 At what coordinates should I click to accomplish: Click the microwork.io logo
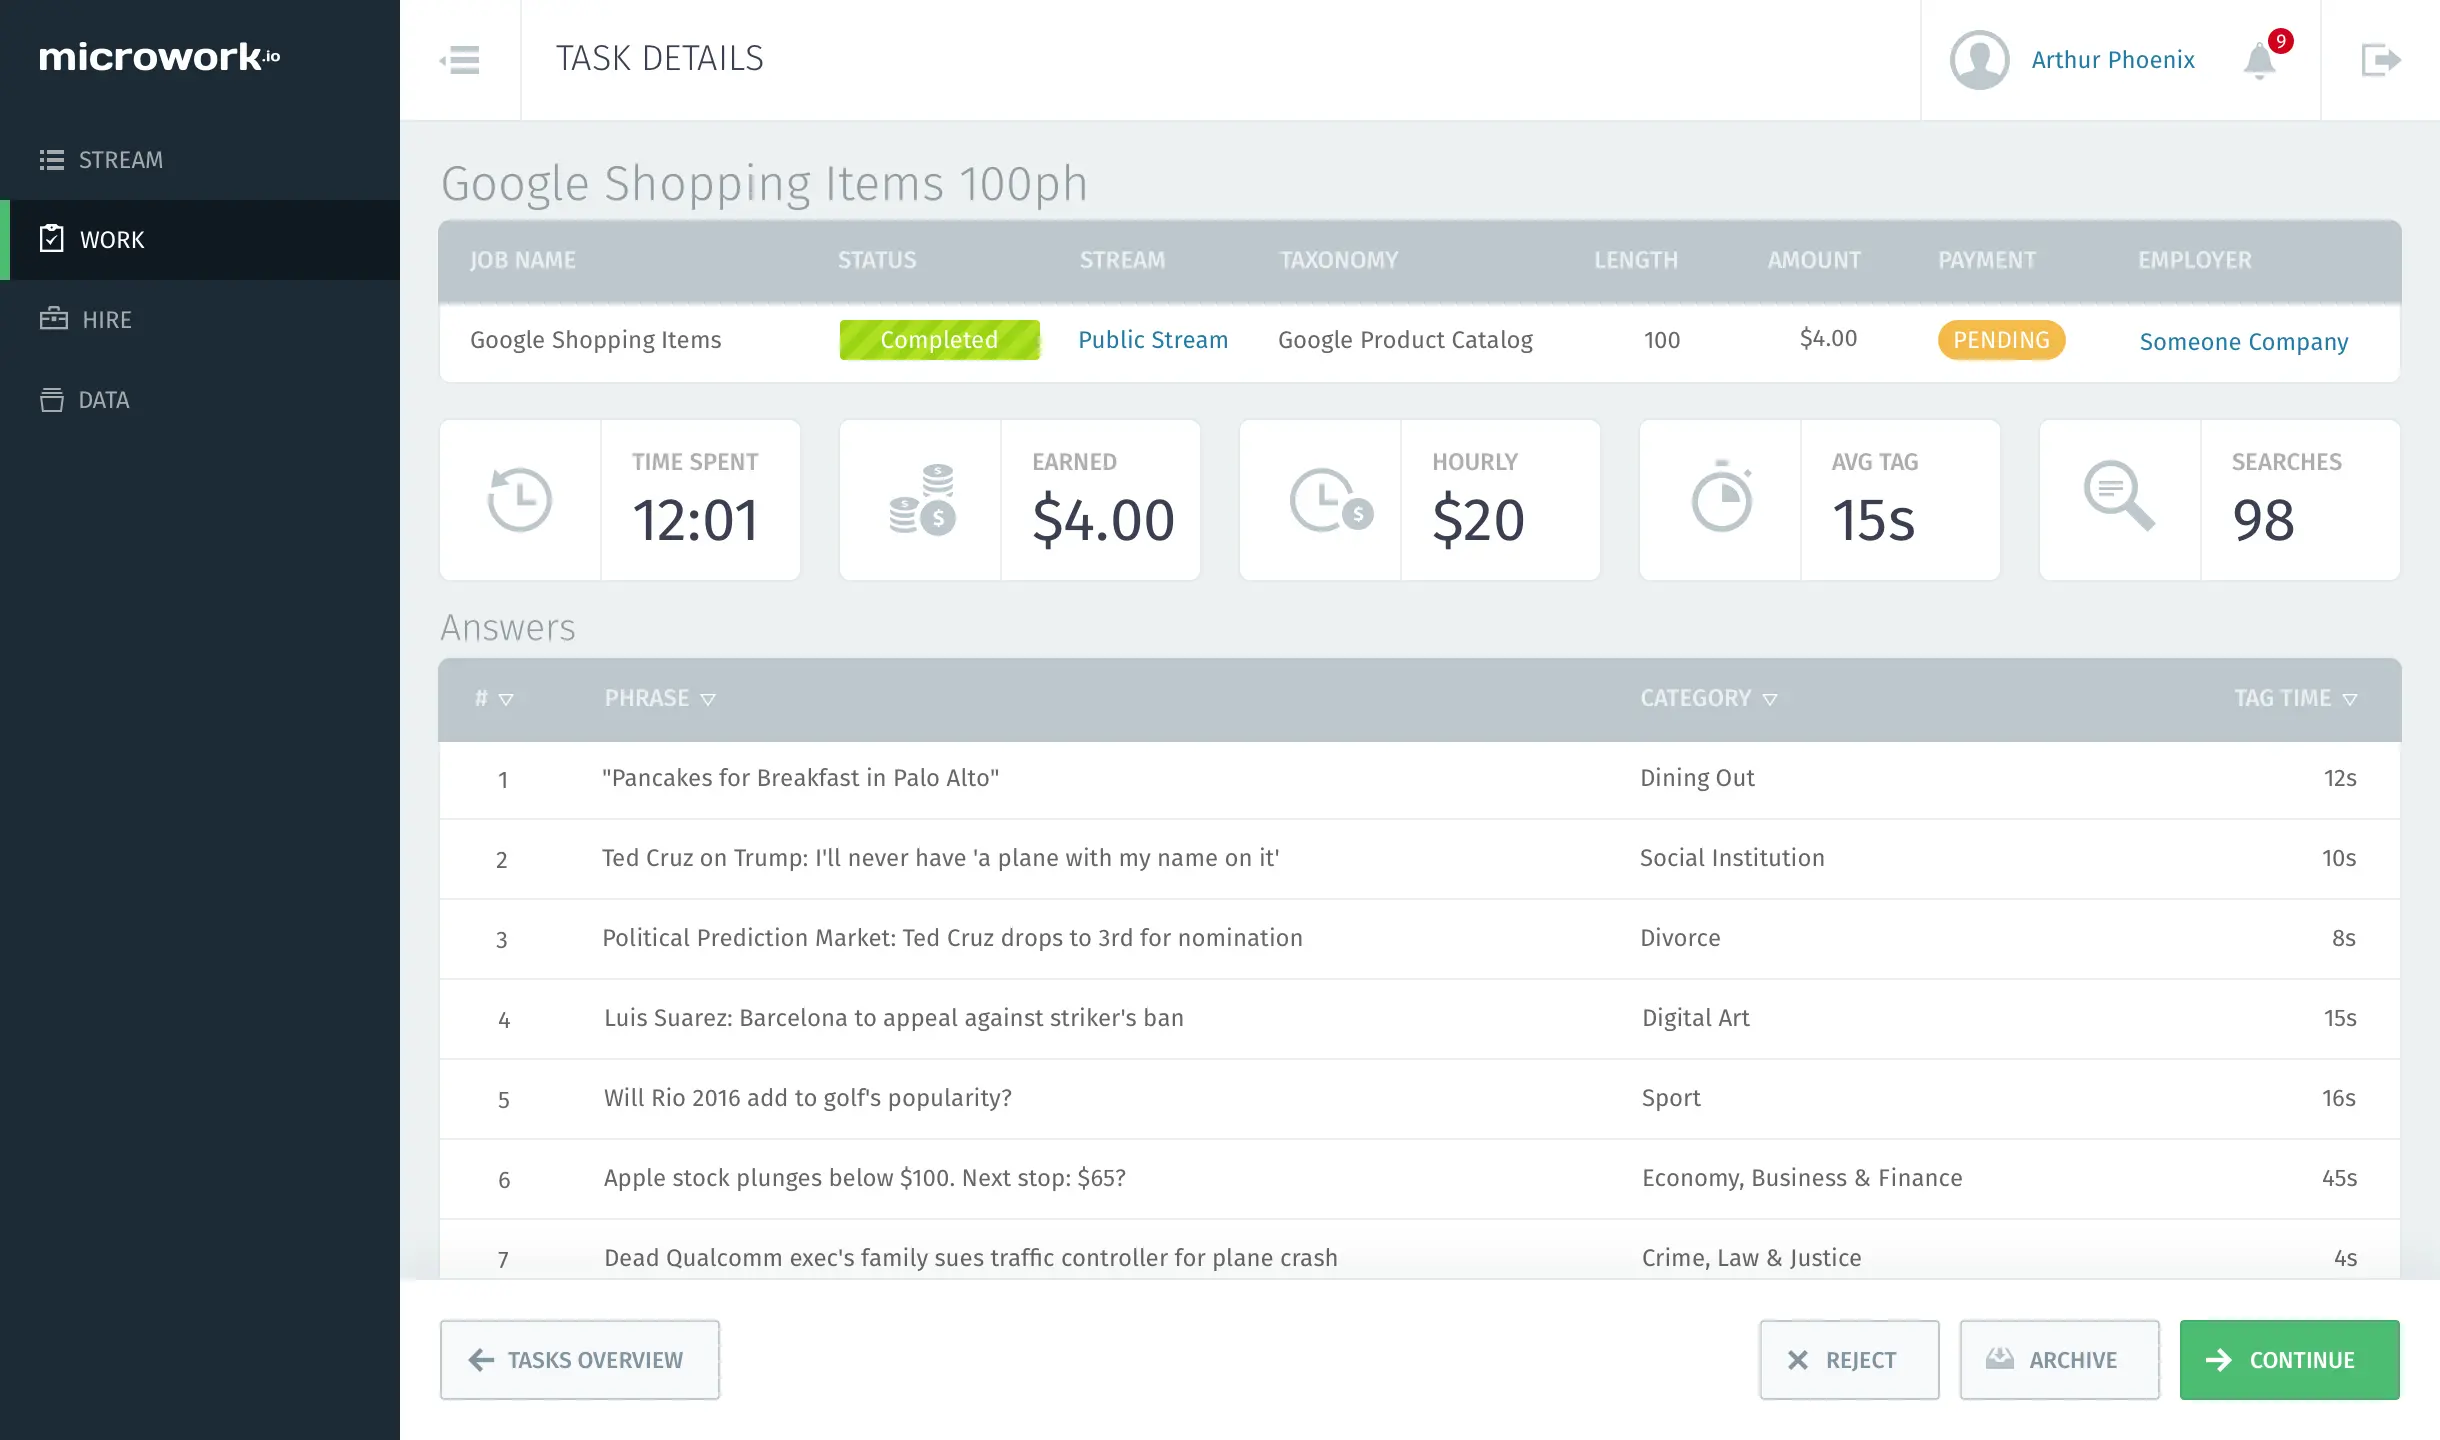pyautogui.click(x=159, y=57)
